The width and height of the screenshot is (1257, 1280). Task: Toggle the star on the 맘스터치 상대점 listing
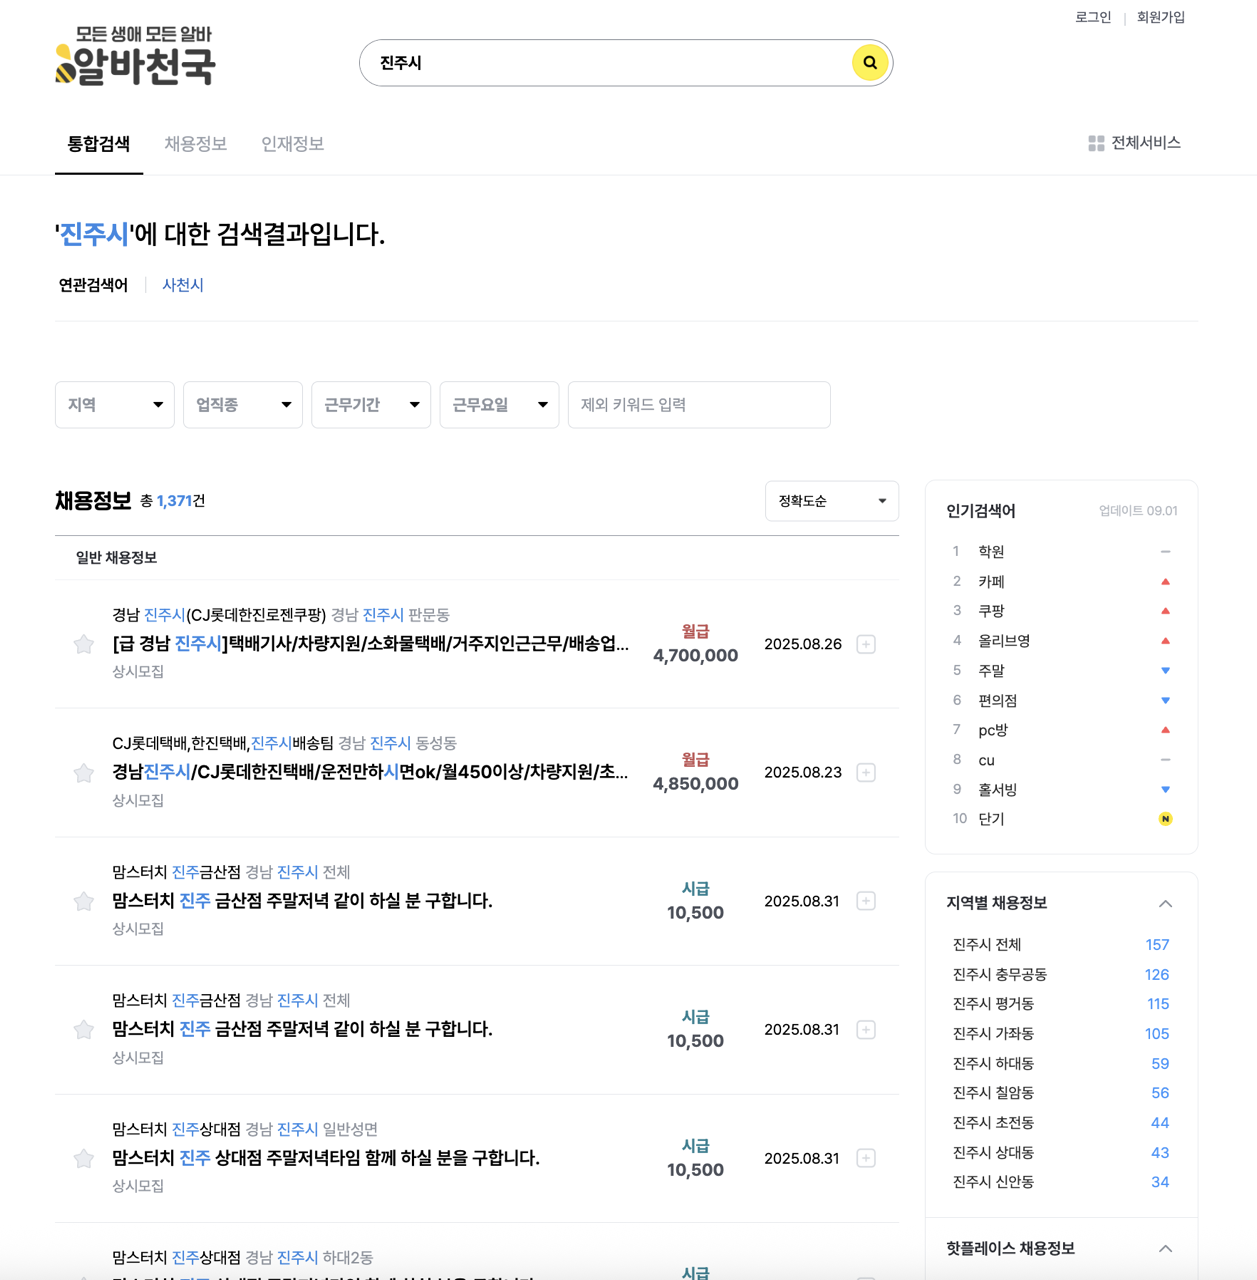point(83,1158)
